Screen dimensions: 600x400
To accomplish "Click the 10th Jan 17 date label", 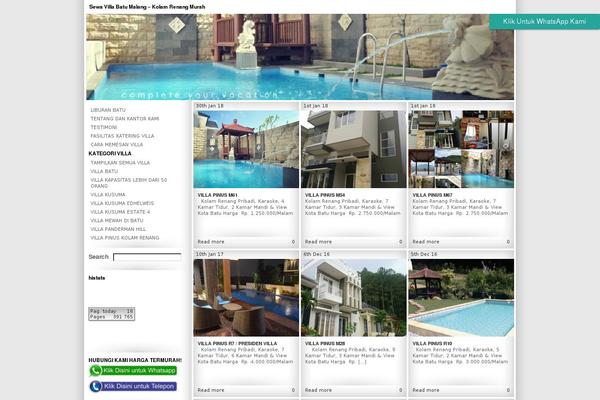I will coord(210,254).
